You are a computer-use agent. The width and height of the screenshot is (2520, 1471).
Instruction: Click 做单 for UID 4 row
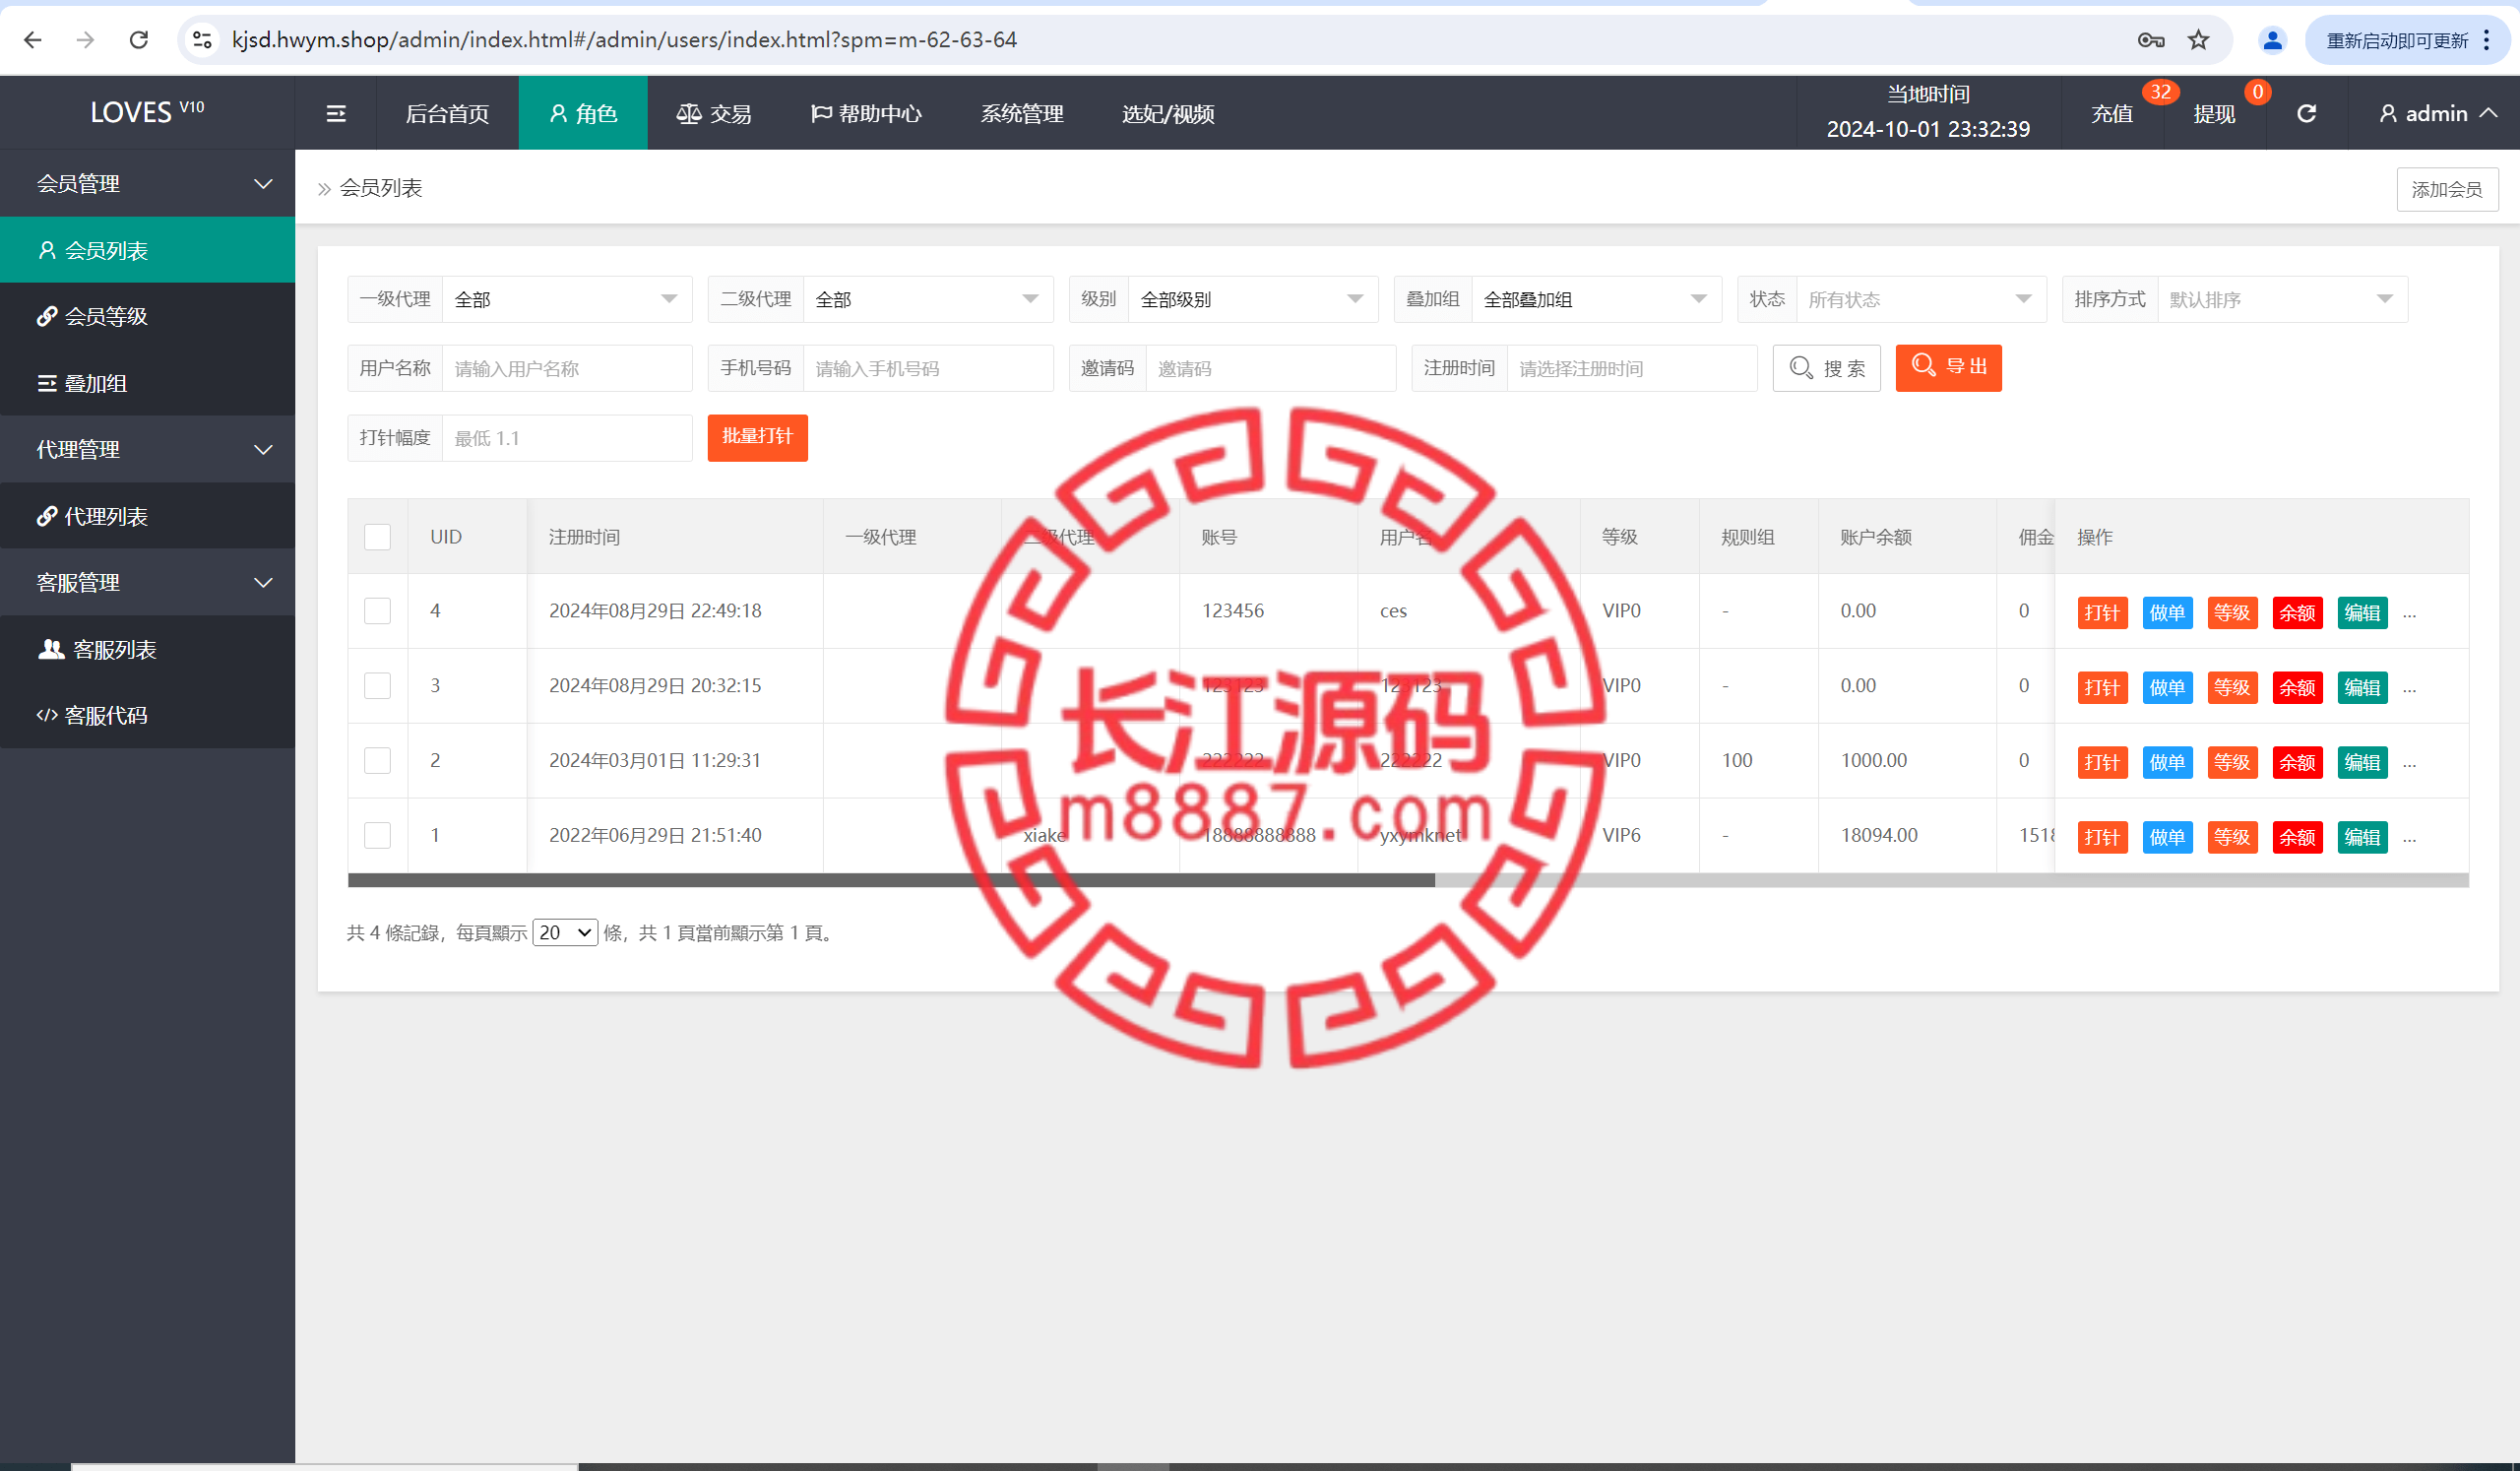click(2167, 613)
